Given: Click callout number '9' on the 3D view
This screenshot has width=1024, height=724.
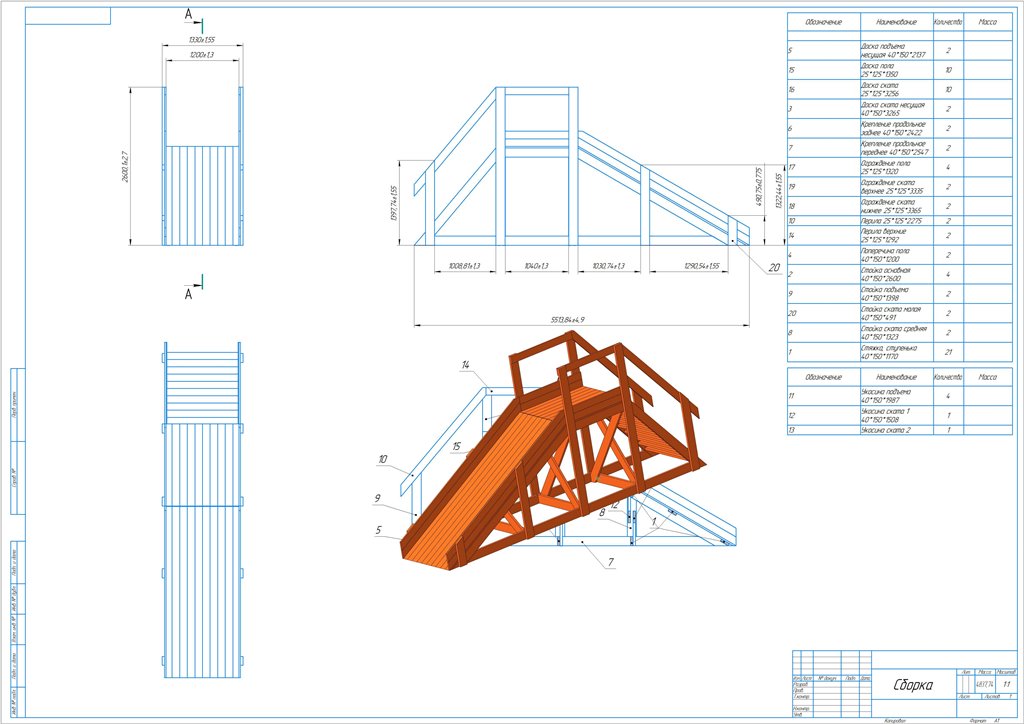Looking at the screenshot, I should tap(377, 498).
